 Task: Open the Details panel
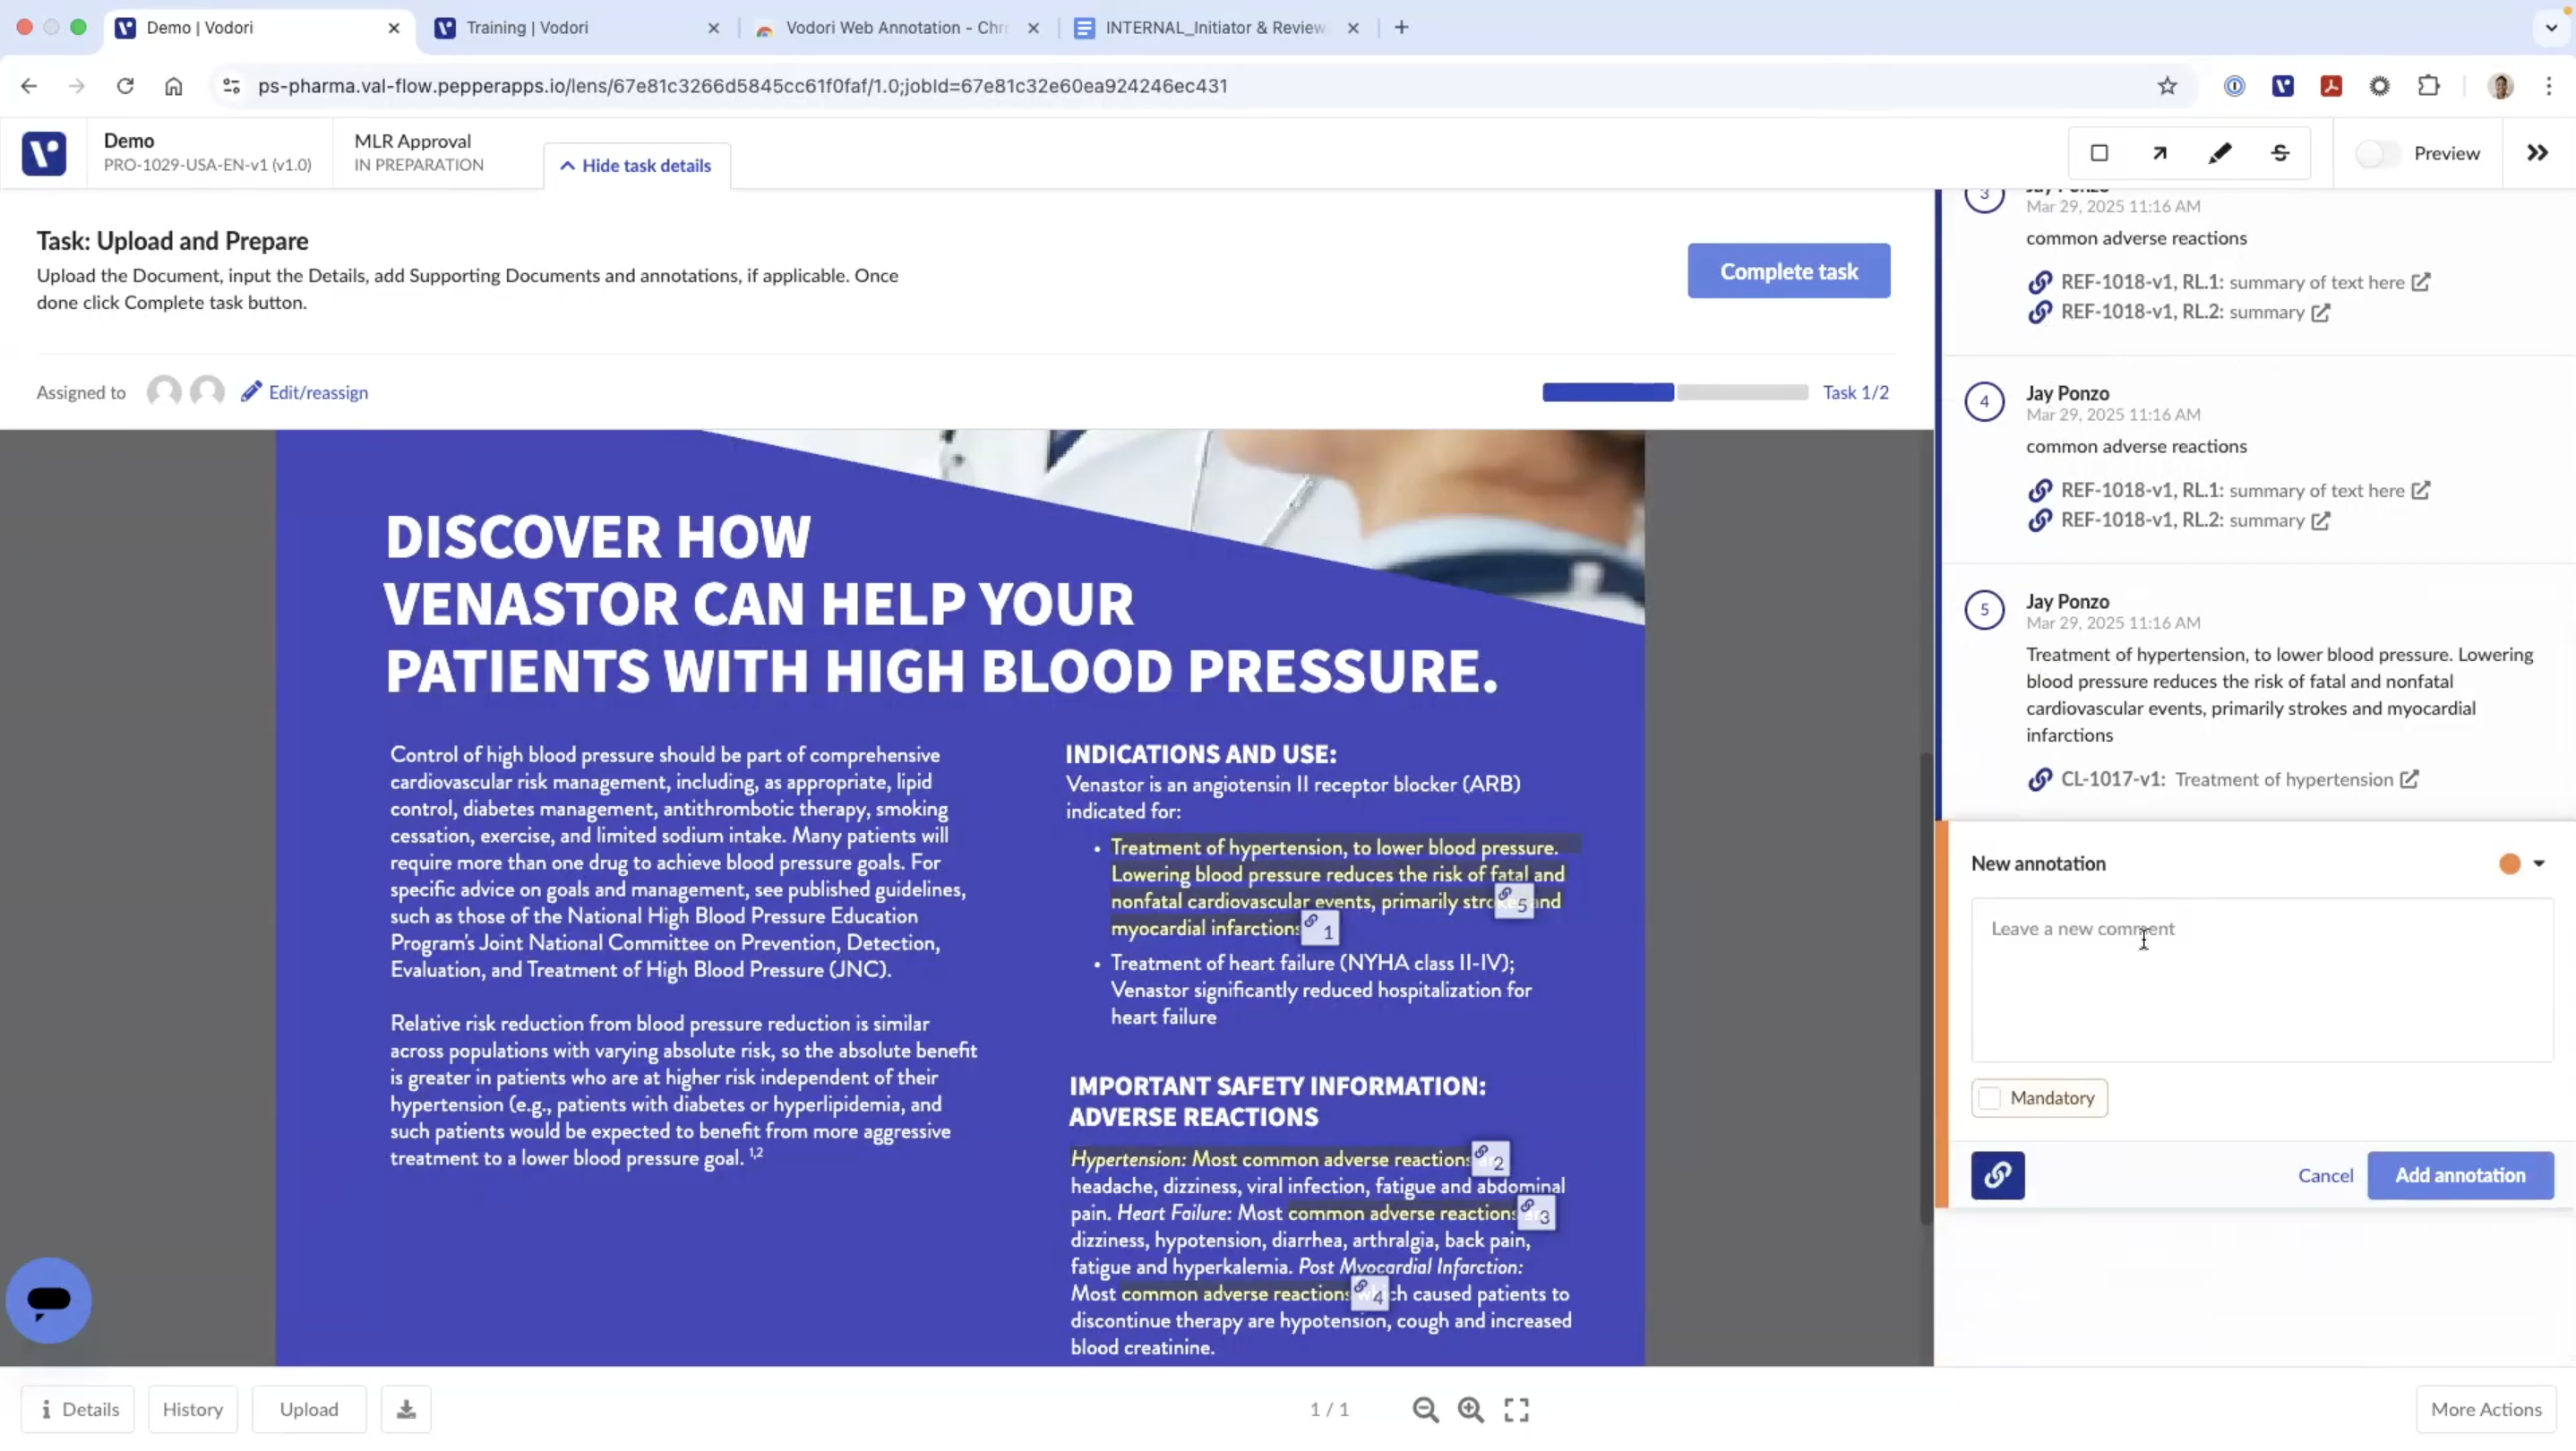[x=78, y=1409]
